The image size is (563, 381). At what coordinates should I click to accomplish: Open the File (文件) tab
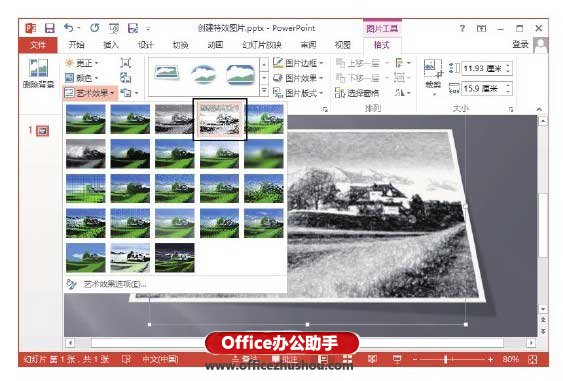coord(38,45)
